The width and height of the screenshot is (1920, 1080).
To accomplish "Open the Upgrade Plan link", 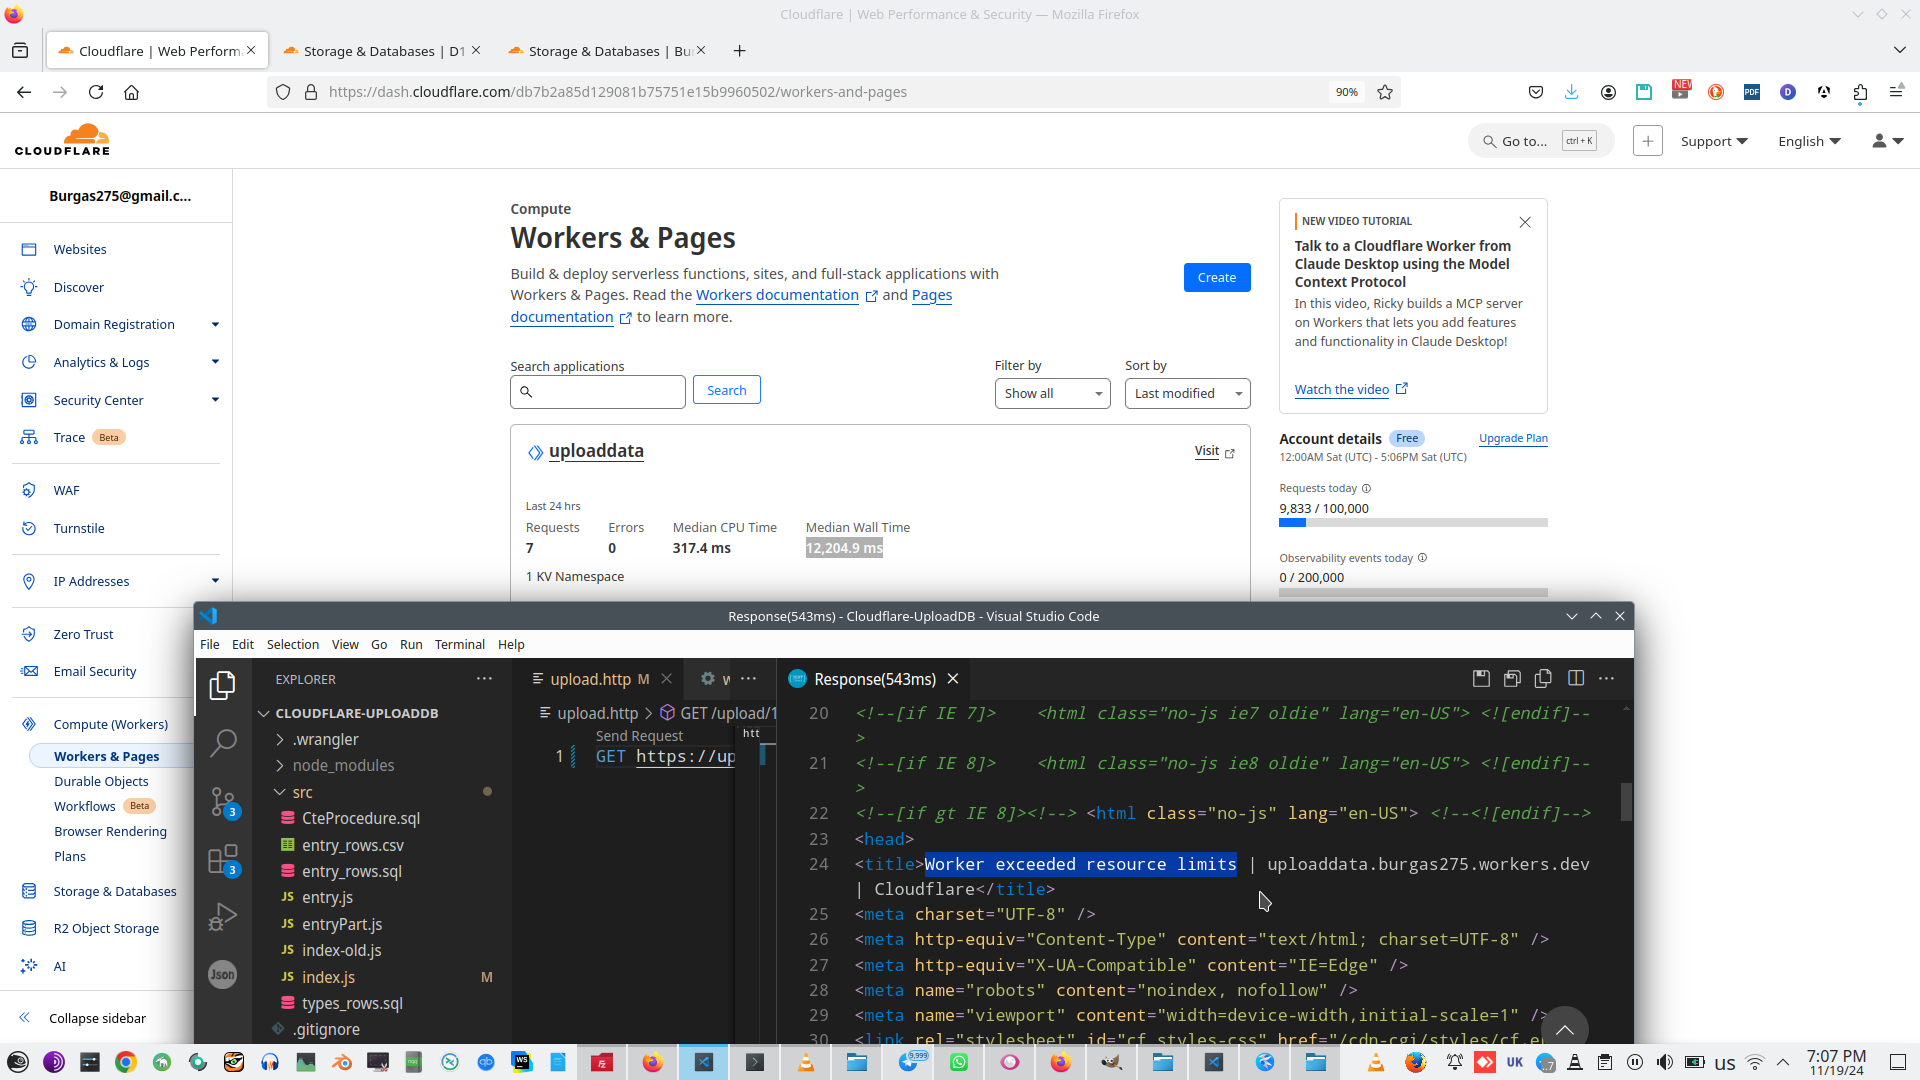I will pos(1512,438).
